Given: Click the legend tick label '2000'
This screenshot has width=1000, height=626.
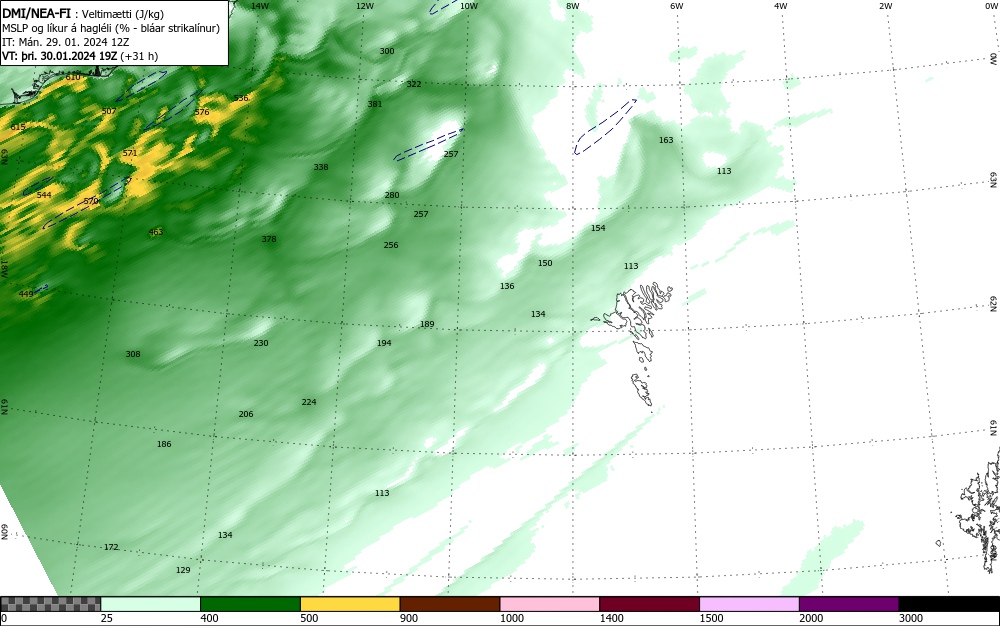Looking at the screenshot, I should (x=811, y=618).
